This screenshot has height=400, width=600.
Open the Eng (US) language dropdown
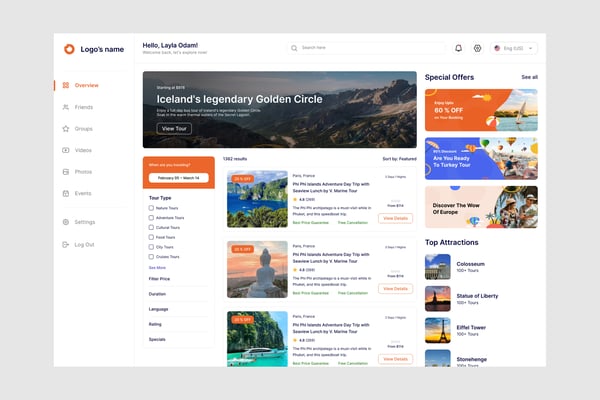pyautogui.click(x=514, y=48)
